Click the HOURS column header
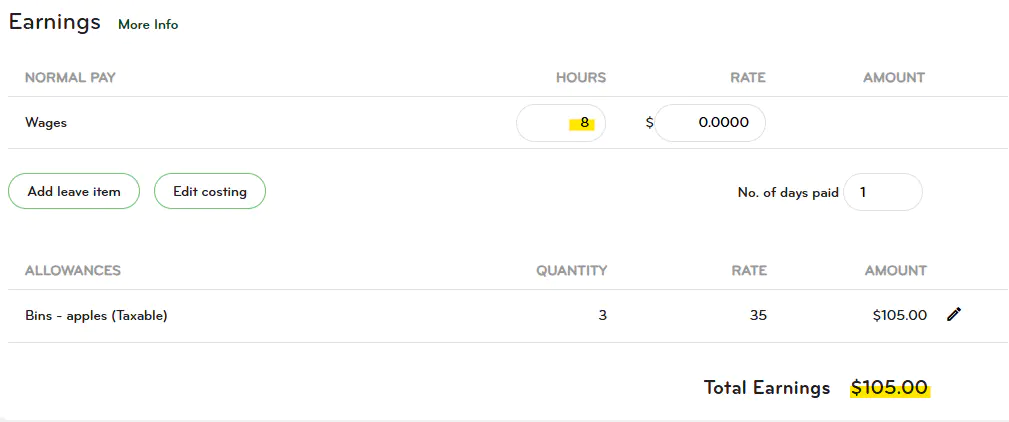The height and width of the screenshot is (422, 1009). pos(581,78)
